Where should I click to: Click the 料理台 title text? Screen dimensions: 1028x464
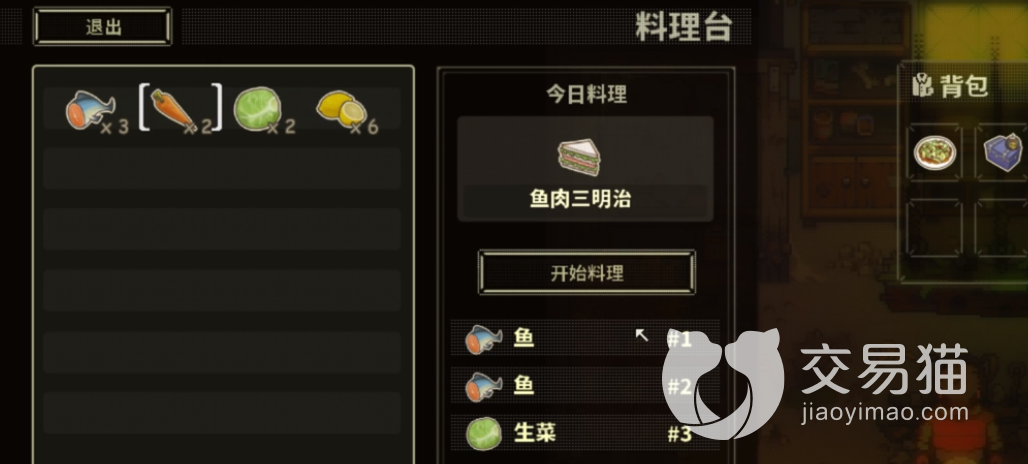tap(683, 27)
